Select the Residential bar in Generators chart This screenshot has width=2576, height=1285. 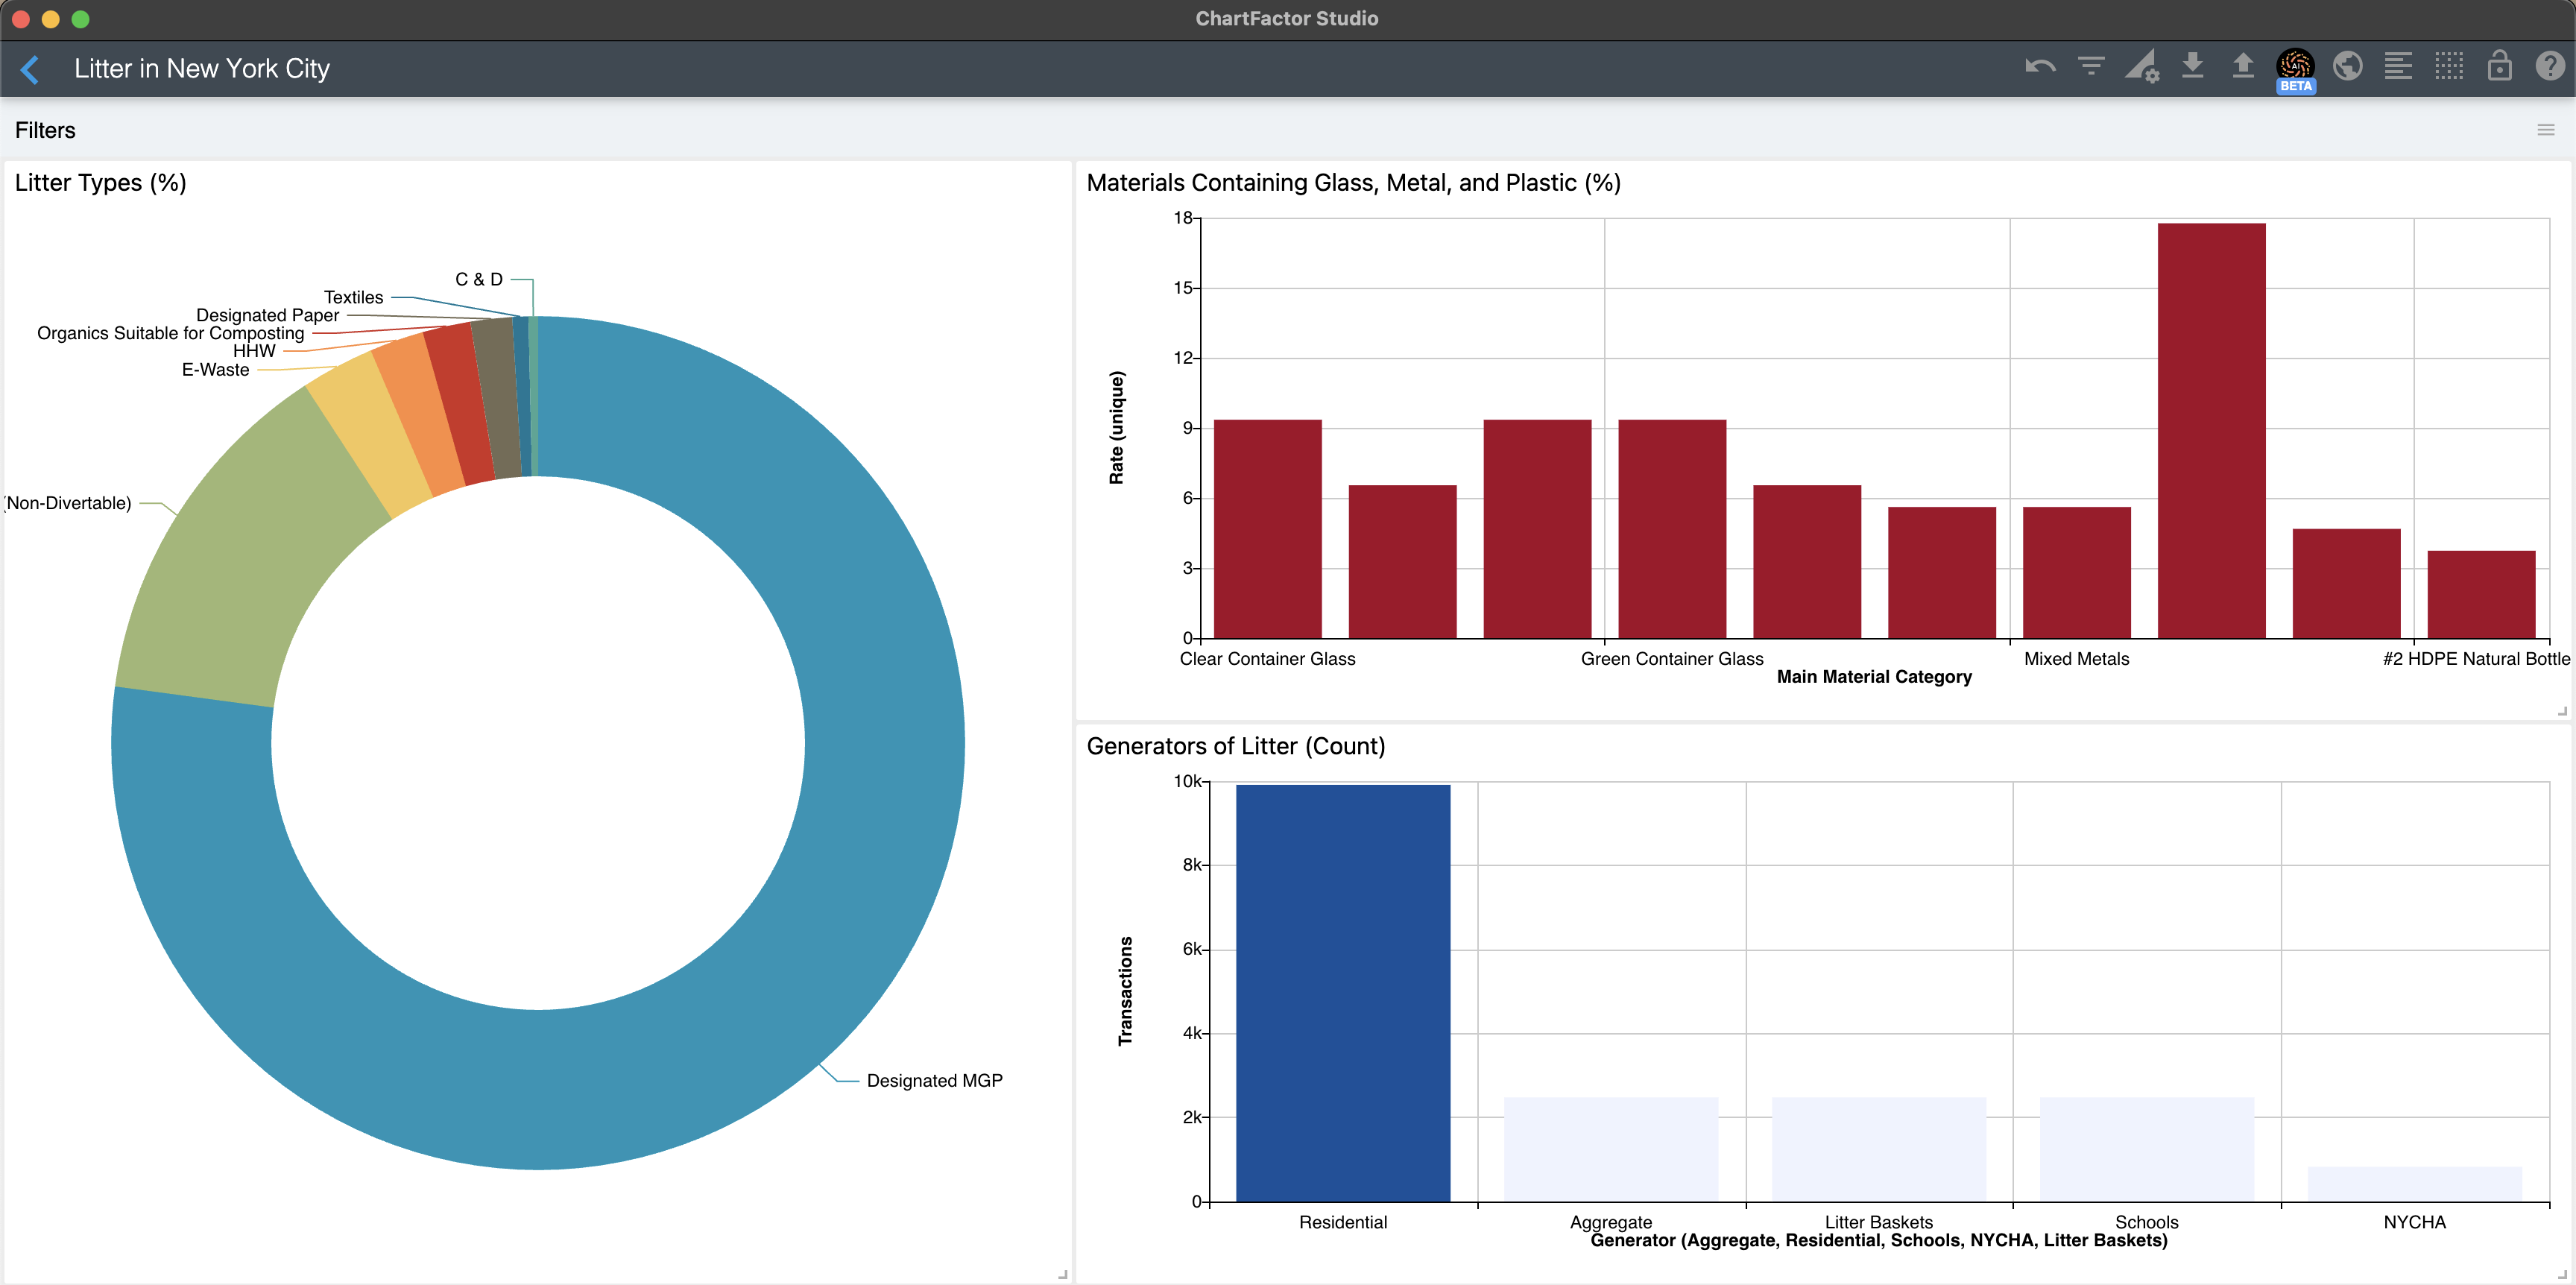tap(1342, 992)
